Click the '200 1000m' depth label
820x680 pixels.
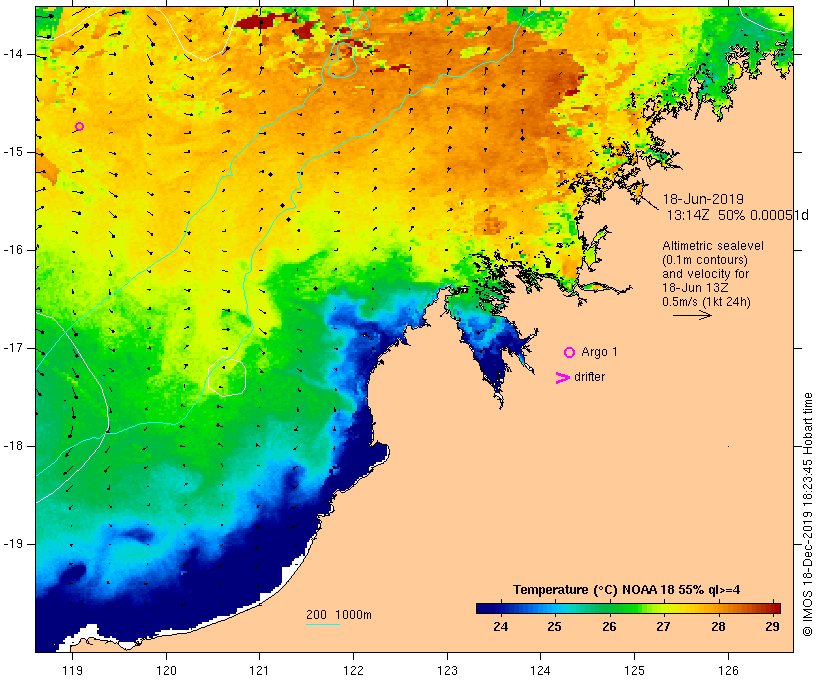pos(339,615)
